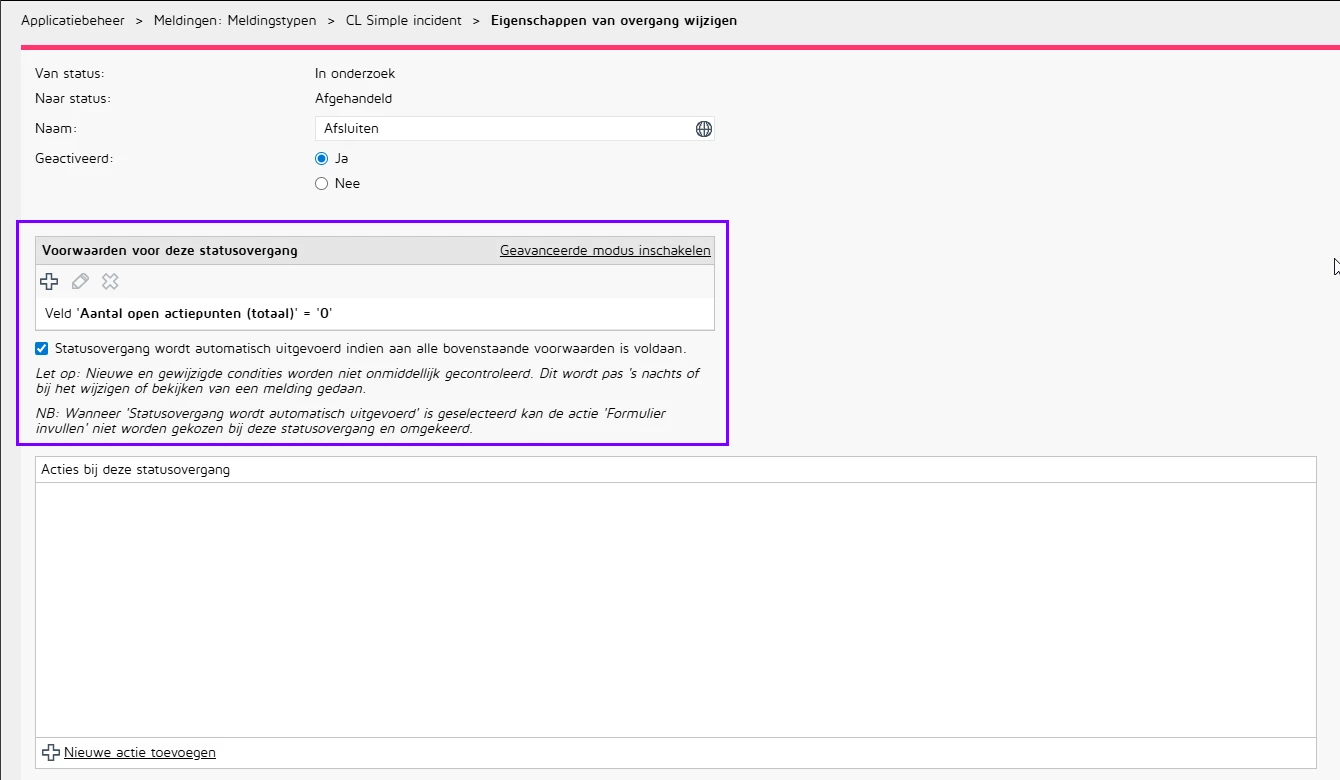Viewport: 1340px width, 780px height.
Task: Click Eigenschappen van overgang wijzigen breadcrumb title
Action: tap(614, 20)
